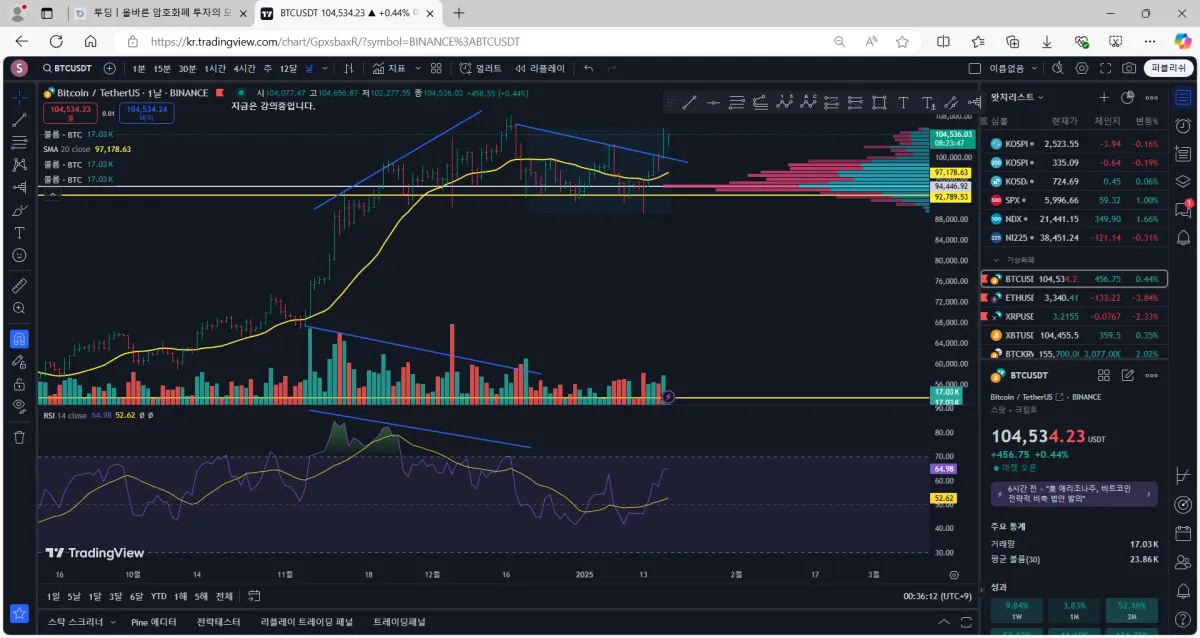Open the timeframe dropdown arrow next to 날
Screen dimensions: 1200x638
[324, 68]
